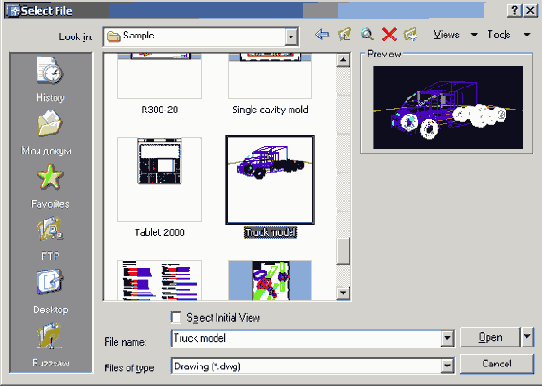This screenshot has width=542, height=386.
Task: Open the arrow menu beside Open button
Action: [x=527, y=337]
